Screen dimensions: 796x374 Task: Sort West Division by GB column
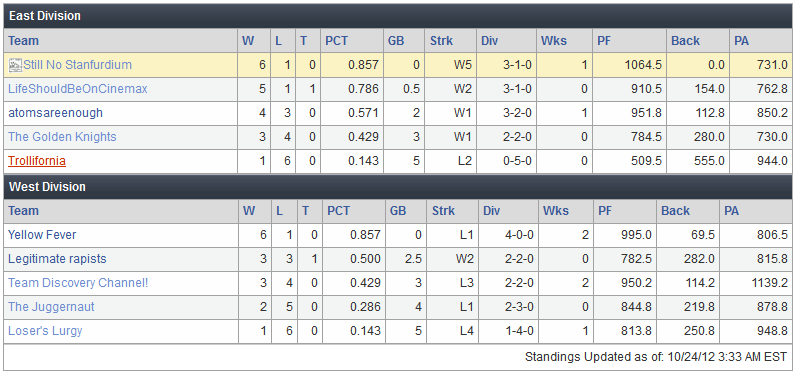tap(398, 211)
